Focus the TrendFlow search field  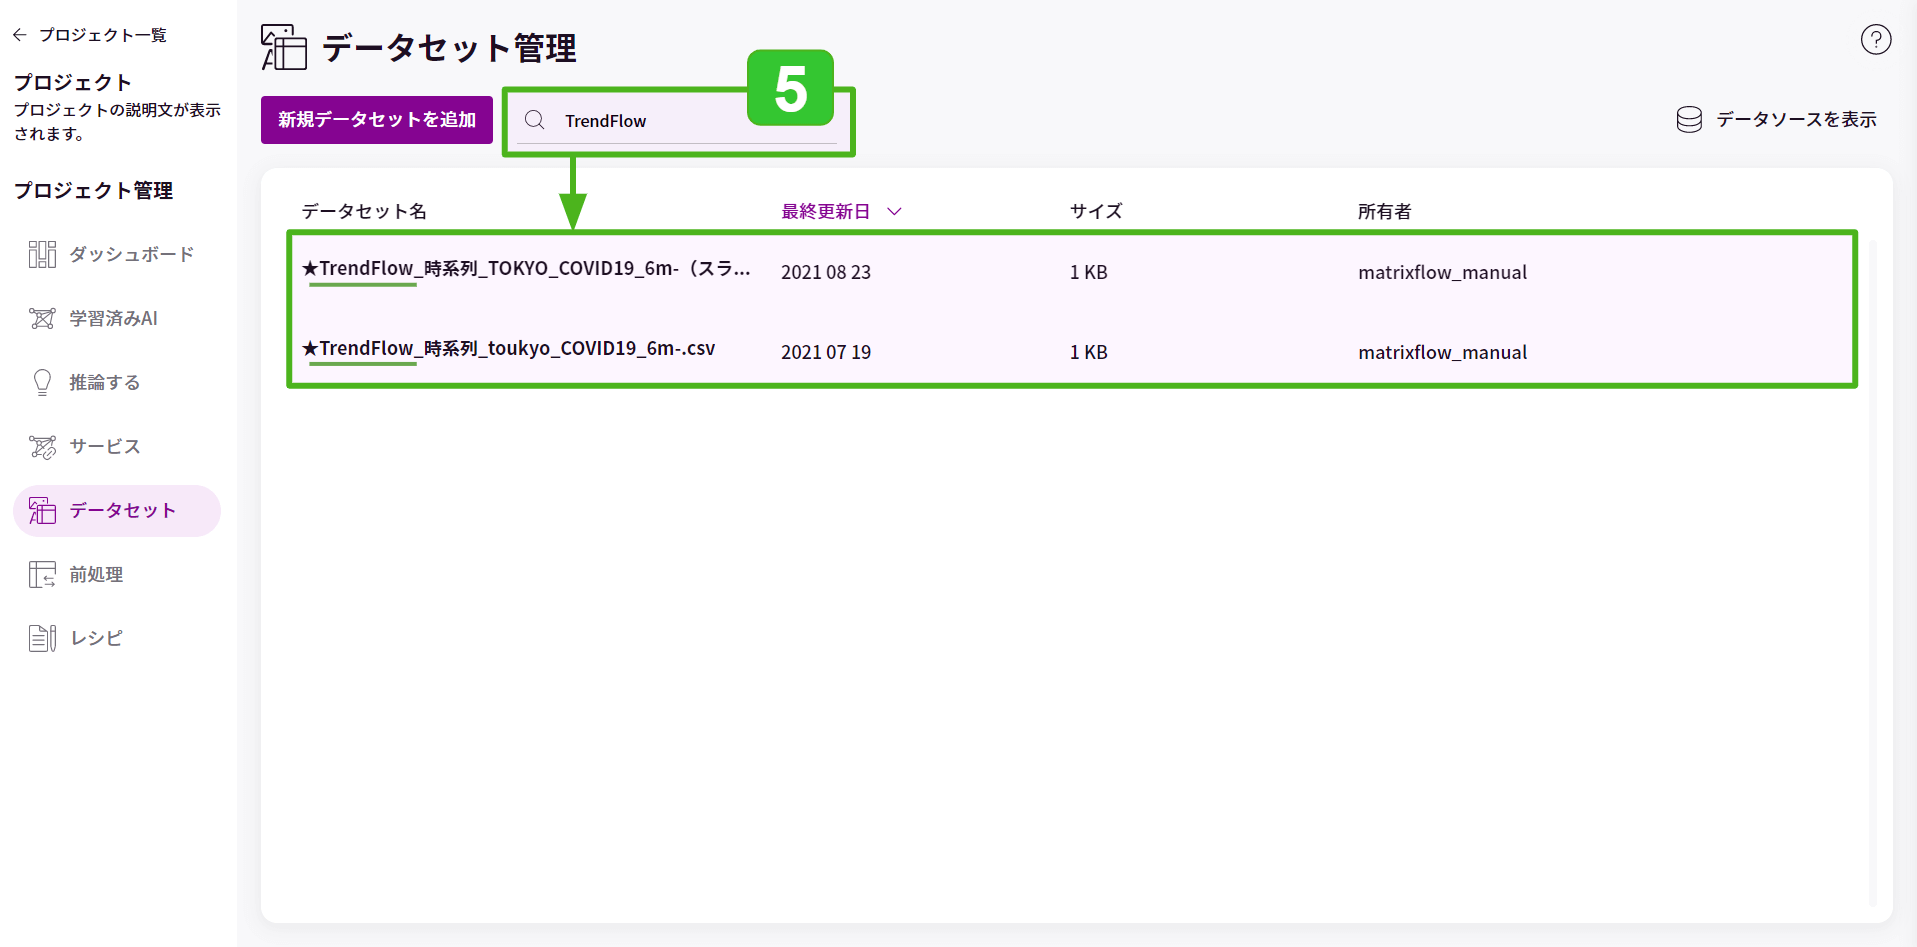coord(677,121)
